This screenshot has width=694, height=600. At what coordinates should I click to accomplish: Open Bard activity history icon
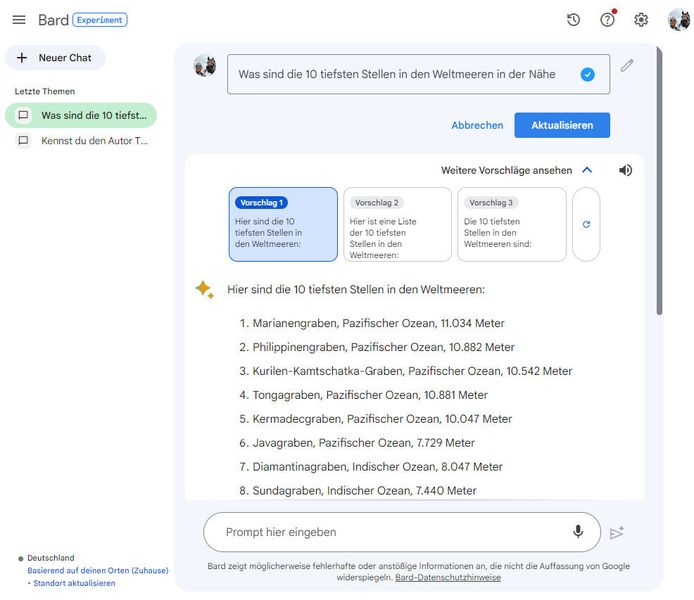[573, 20]
